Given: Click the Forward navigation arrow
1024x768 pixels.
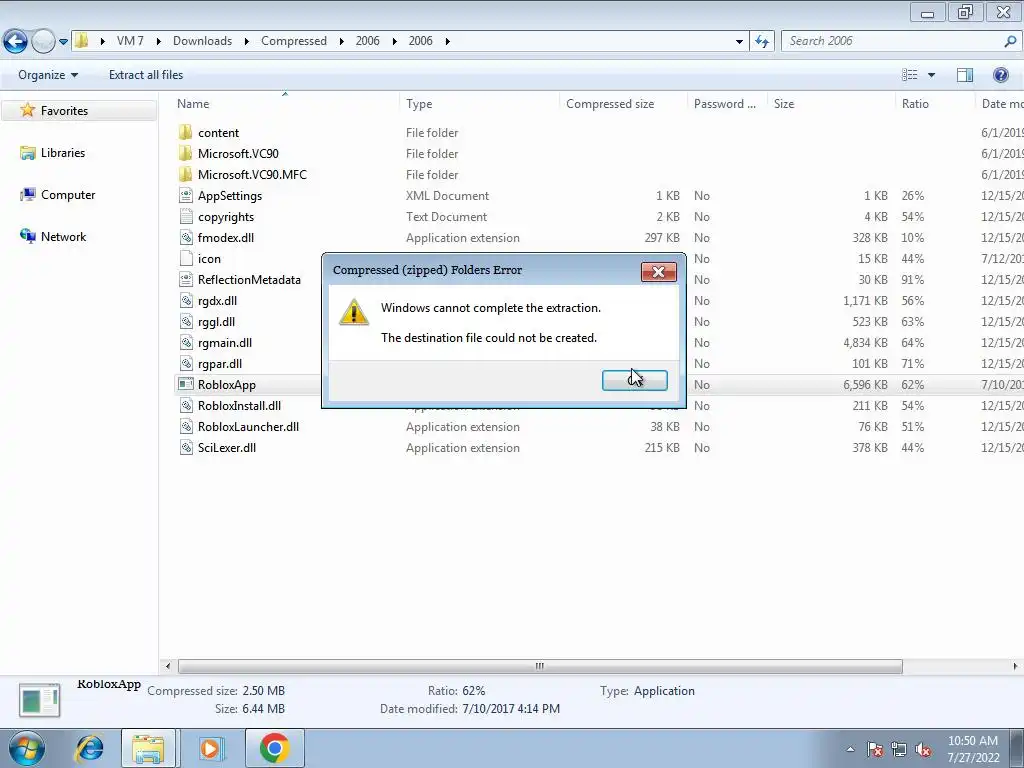Looking at the screenshot, I should point(43,41).
